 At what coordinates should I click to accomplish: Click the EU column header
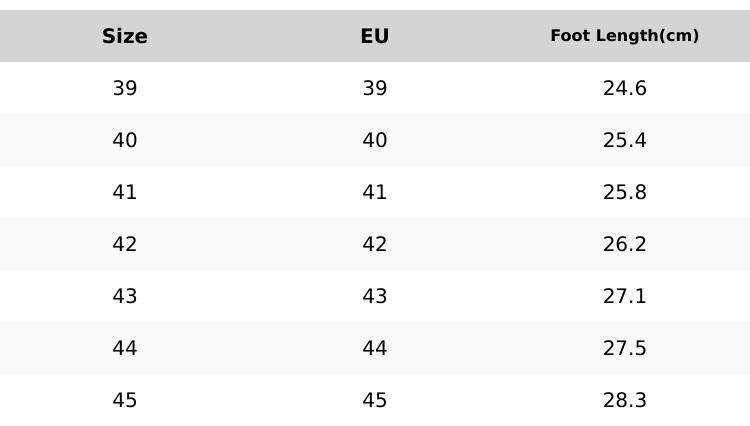(375, 36)
